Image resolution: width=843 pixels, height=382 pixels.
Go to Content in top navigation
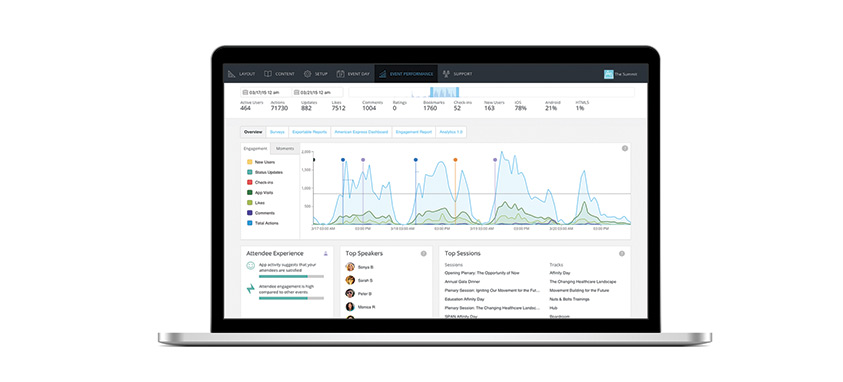coord(284,74)
